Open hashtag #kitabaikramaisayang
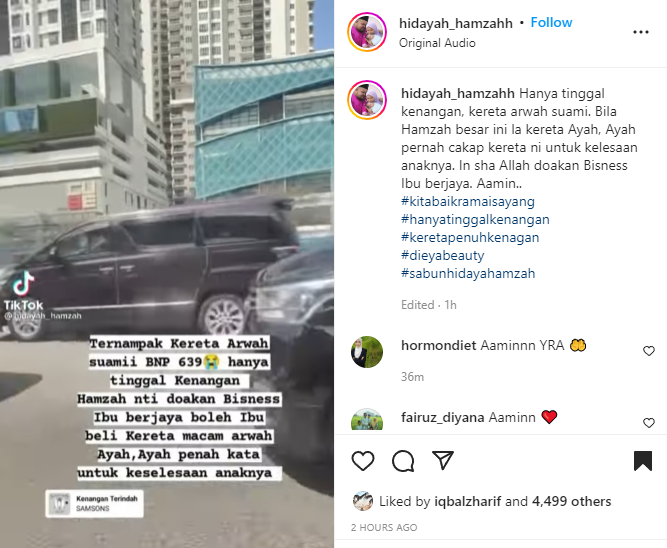667x548 pixels. (468, 201)
